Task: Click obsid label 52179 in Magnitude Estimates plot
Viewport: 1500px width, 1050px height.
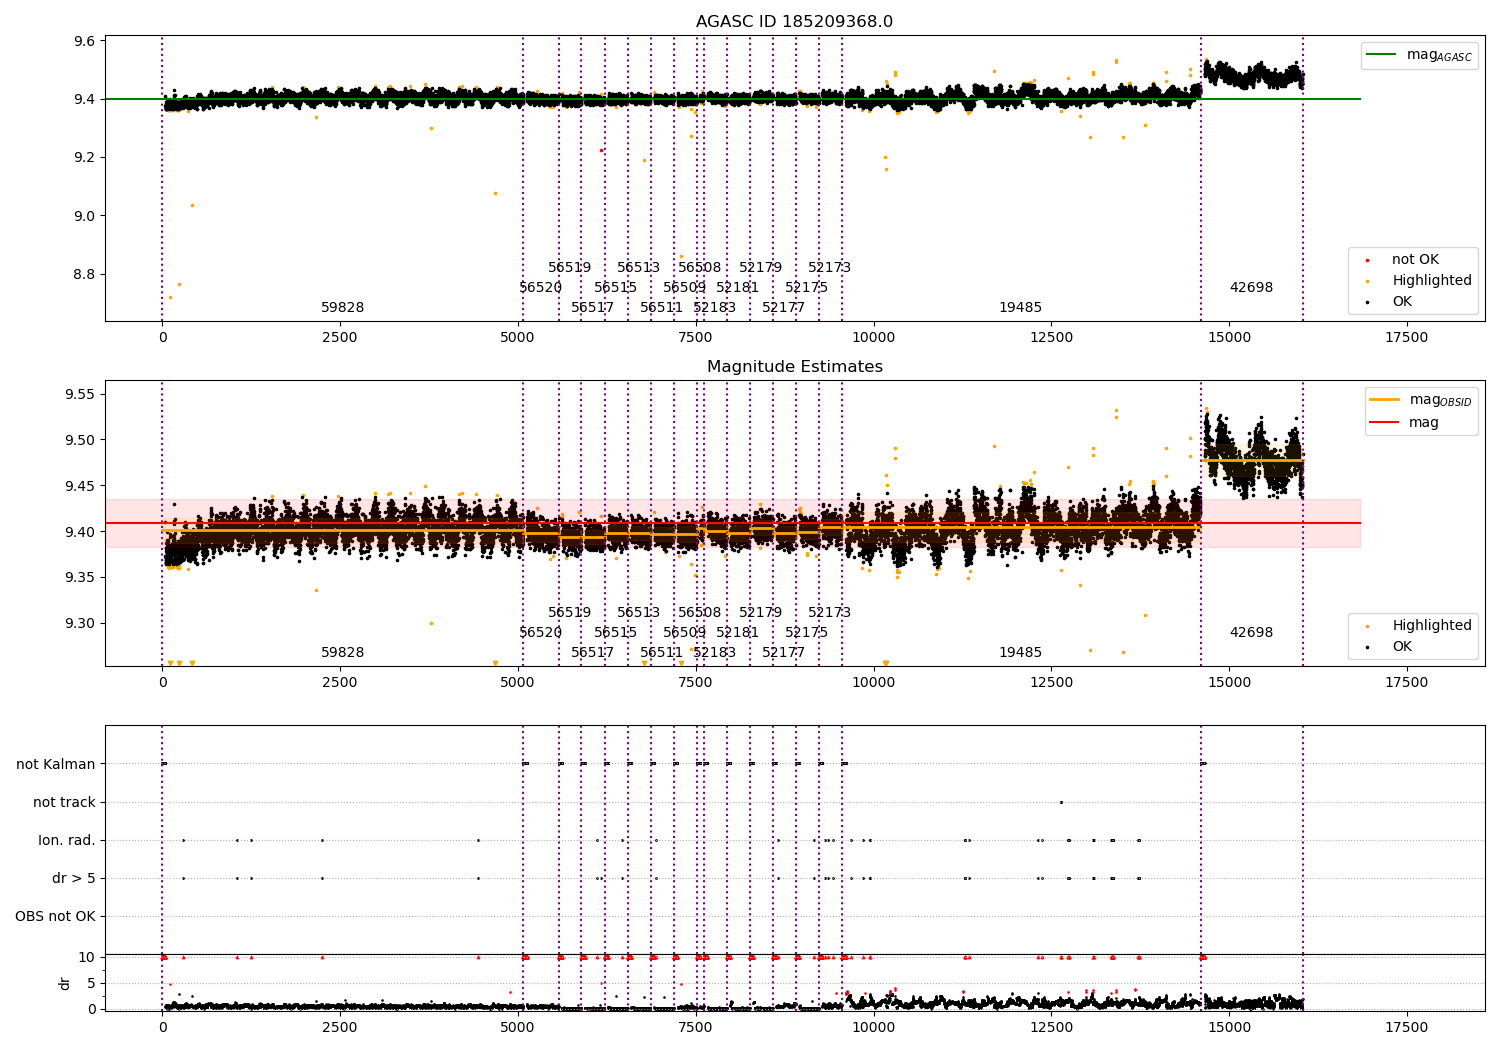Action: click(760, 613)
